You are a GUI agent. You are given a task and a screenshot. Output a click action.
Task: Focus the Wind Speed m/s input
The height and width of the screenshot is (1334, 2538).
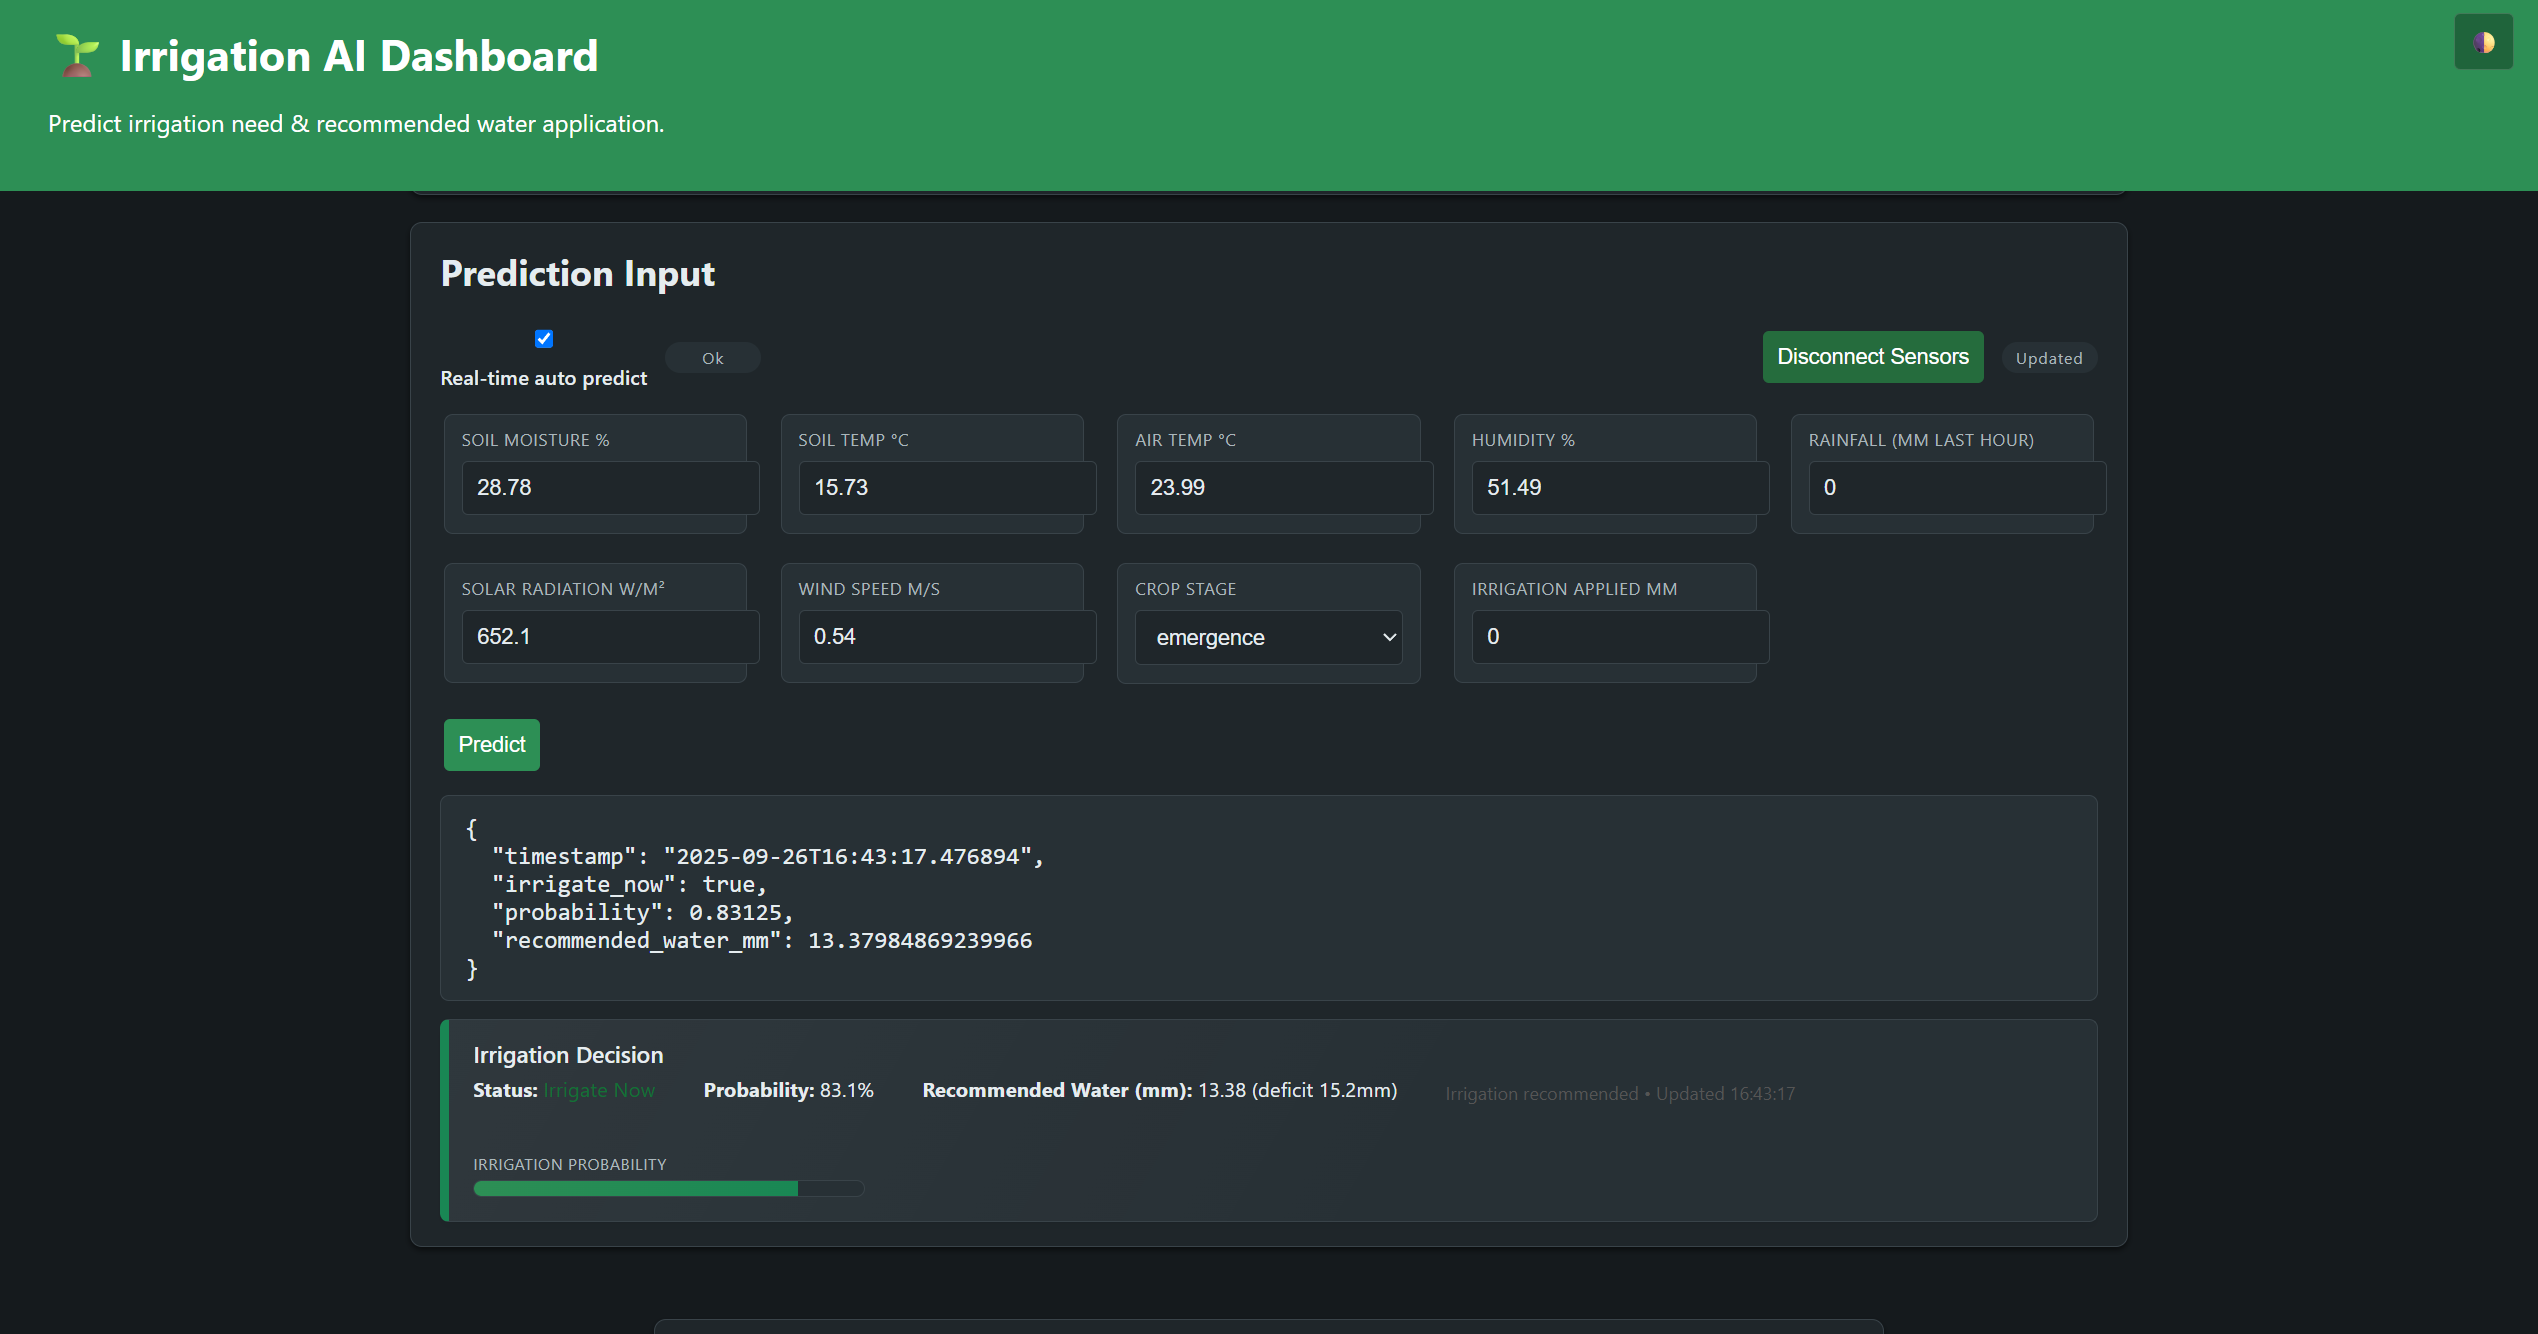click(x=946, y=637)
